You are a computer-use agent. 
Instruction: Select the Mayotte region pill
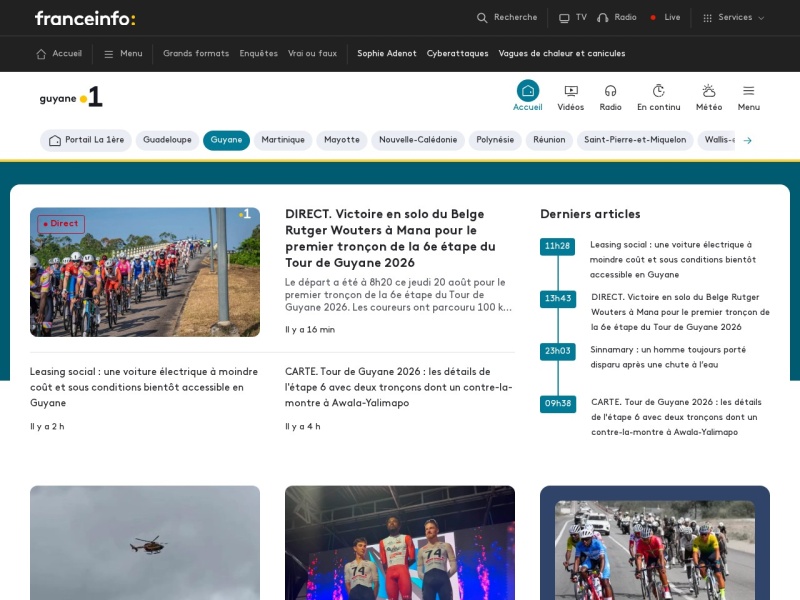point(342,140)
